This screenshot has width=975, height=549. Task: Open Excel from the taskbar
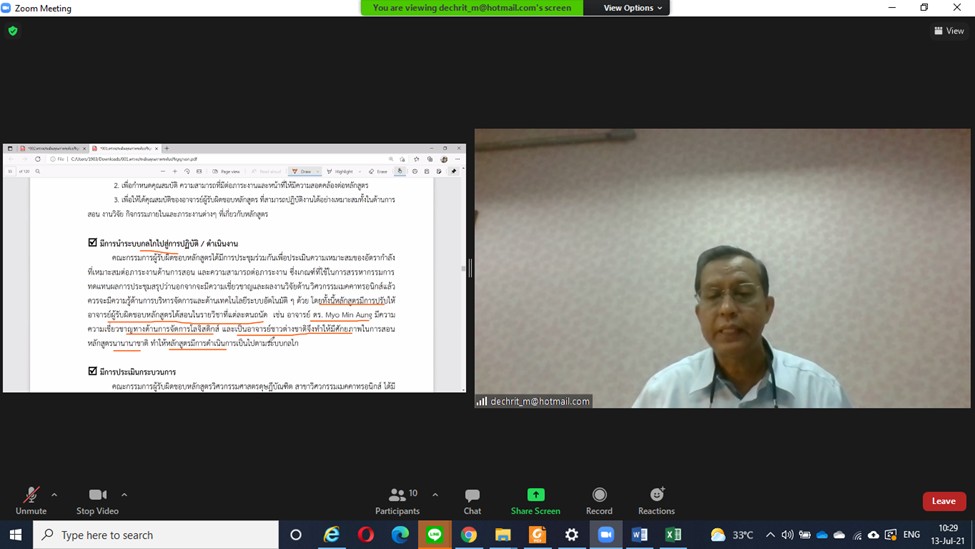pyautogui.click(x=673, y=535)
